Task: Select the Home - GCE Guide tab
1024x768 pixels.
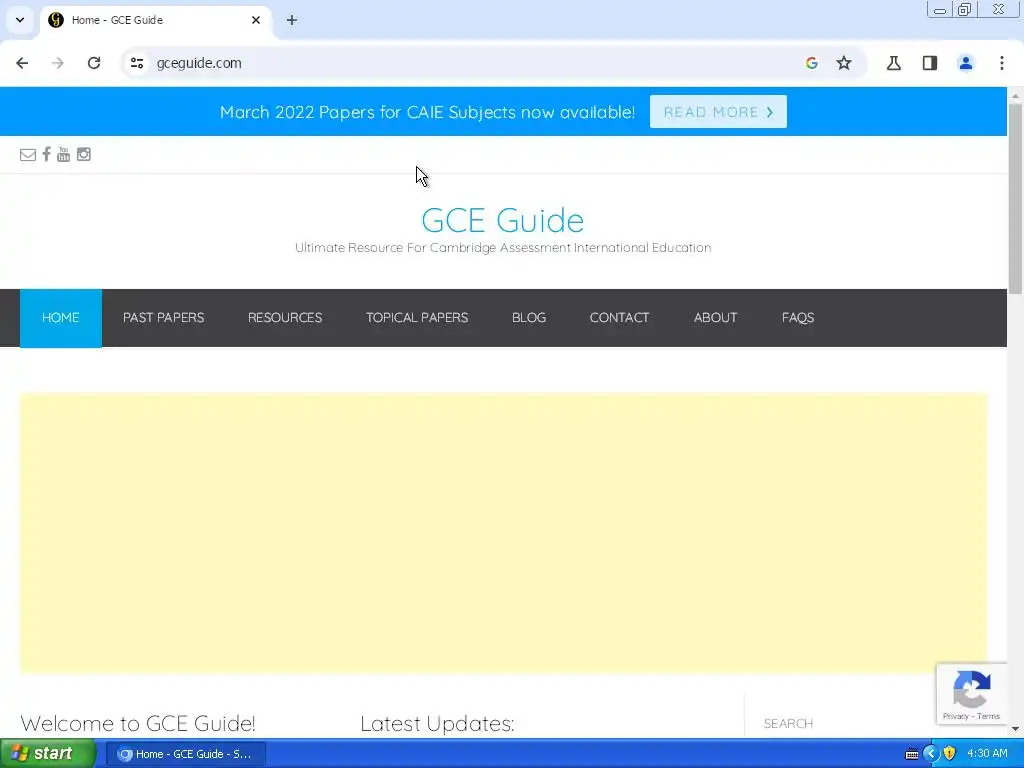Action: tap(155, 20)
